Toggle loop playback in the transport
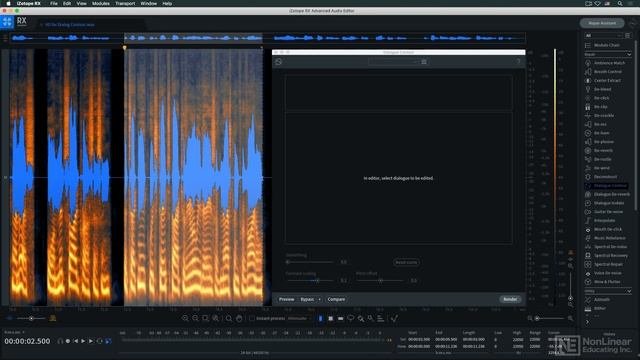640x360 pixels. pyautogui.click(x=100, y=341)
